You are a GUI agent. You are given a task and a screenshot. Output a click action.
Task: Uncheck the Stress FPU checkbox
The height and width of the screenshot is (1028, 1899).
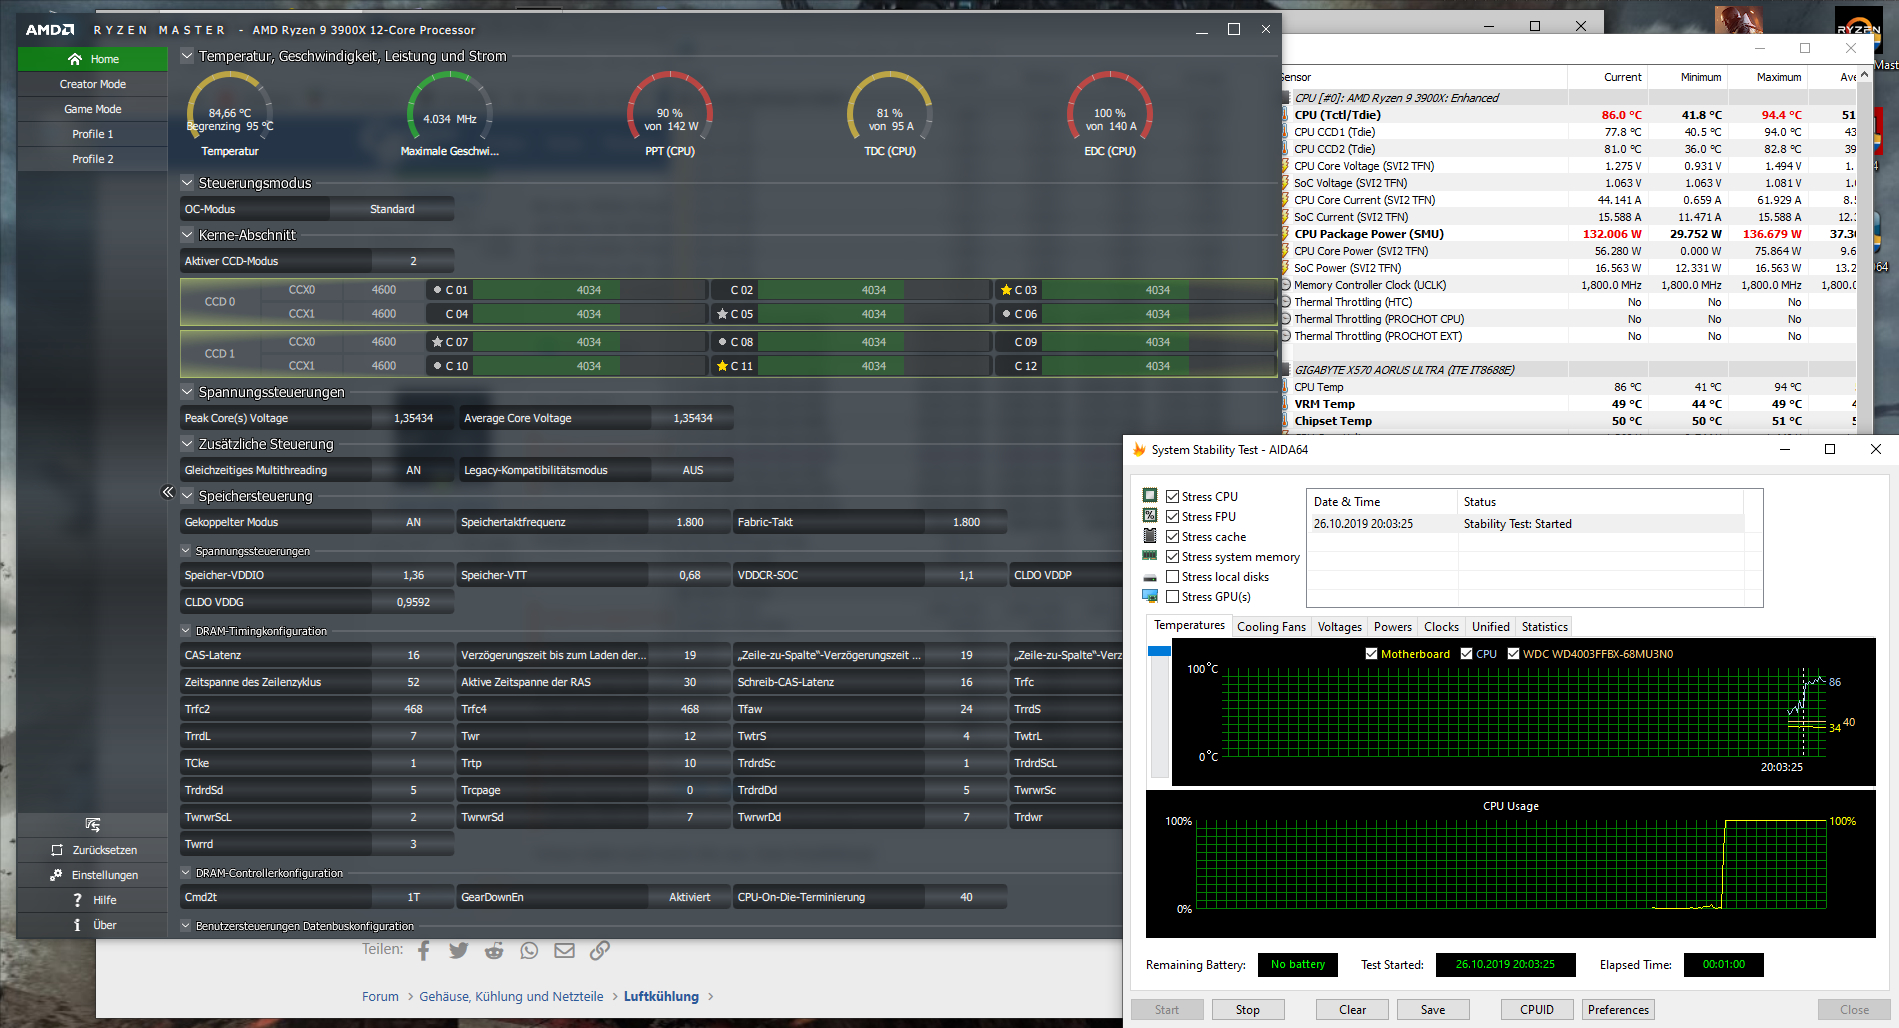pos(1173,516)
